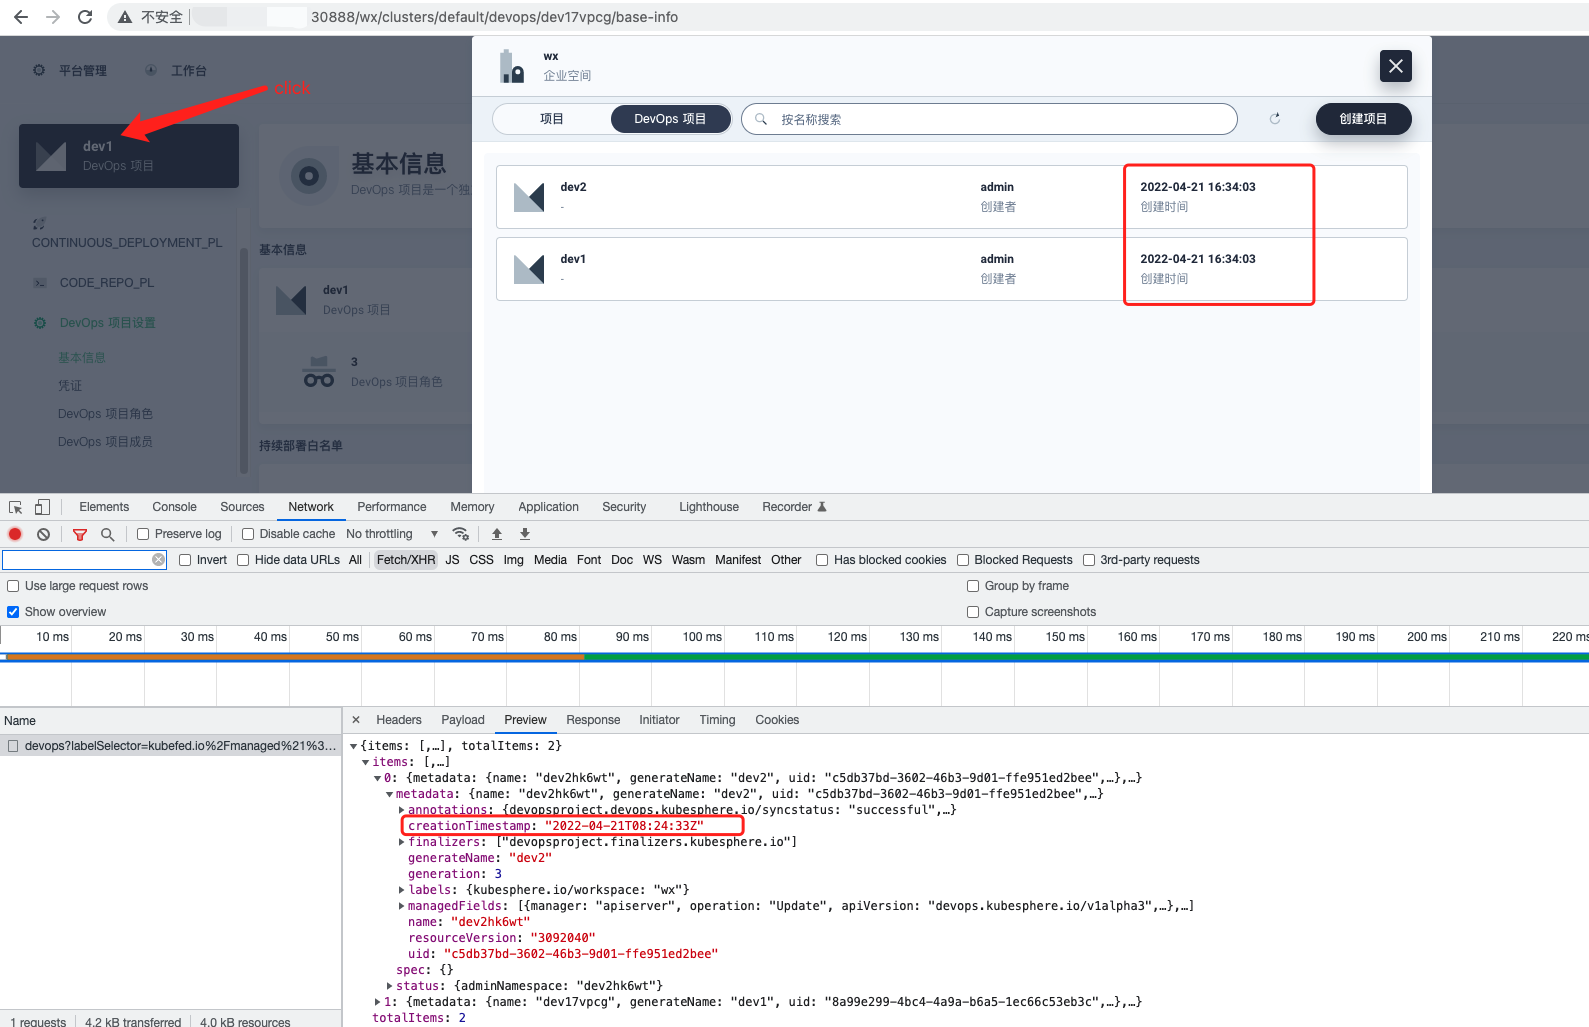Expand the status object
Screen dimensions: 1589x1027
coord(389,986)
